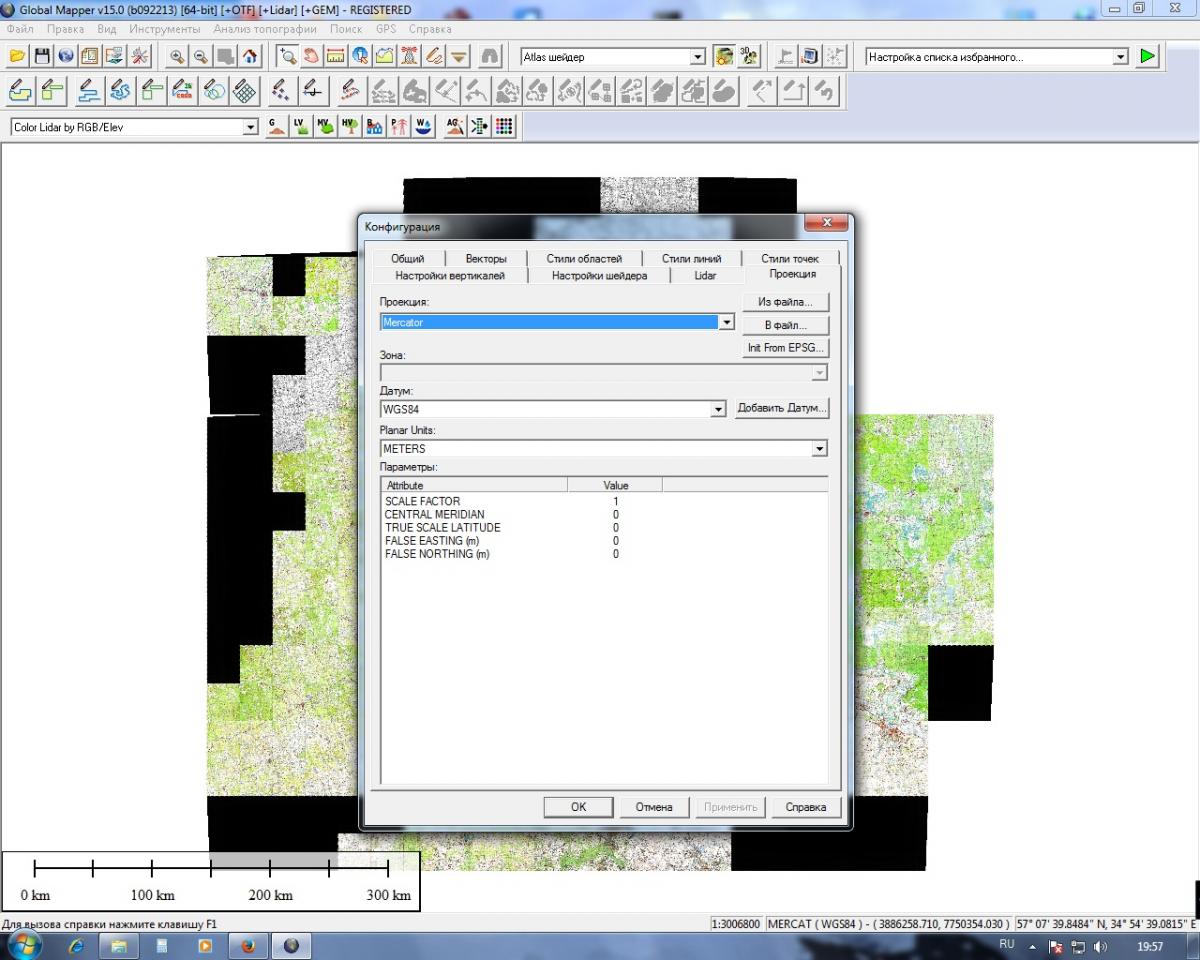
Task: Toggle the hill shading icon beside Atlas shader
Action: (x=724, y=57)
